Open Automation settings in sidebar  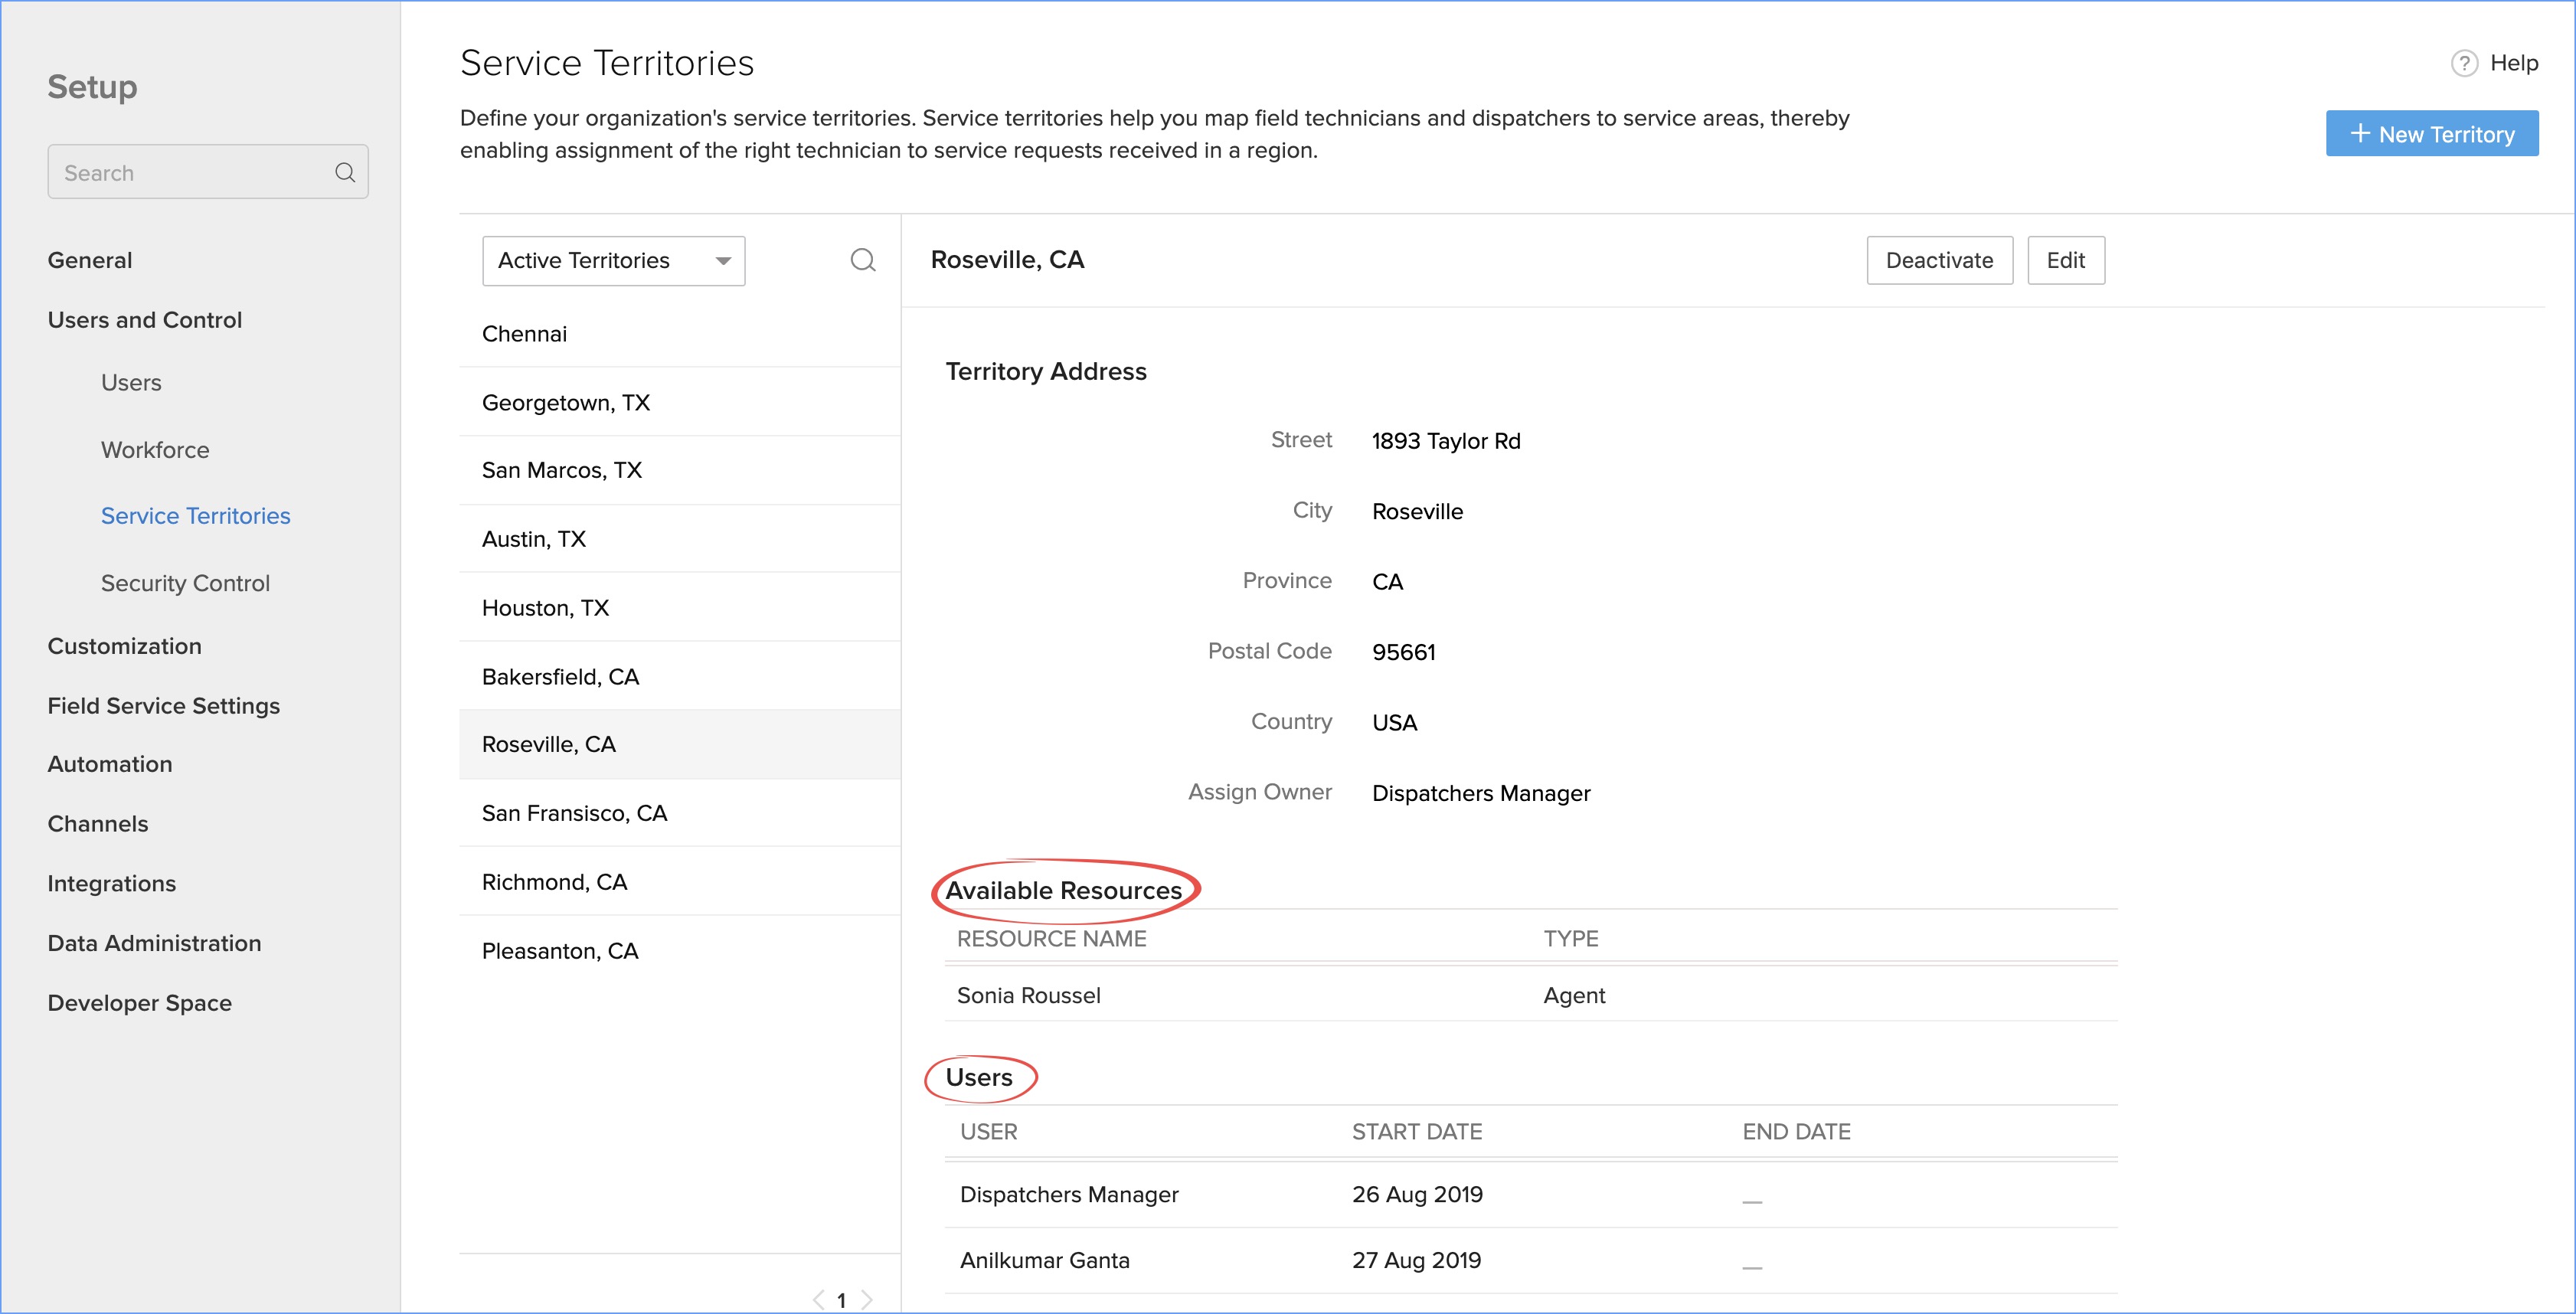tap(110, 764)
